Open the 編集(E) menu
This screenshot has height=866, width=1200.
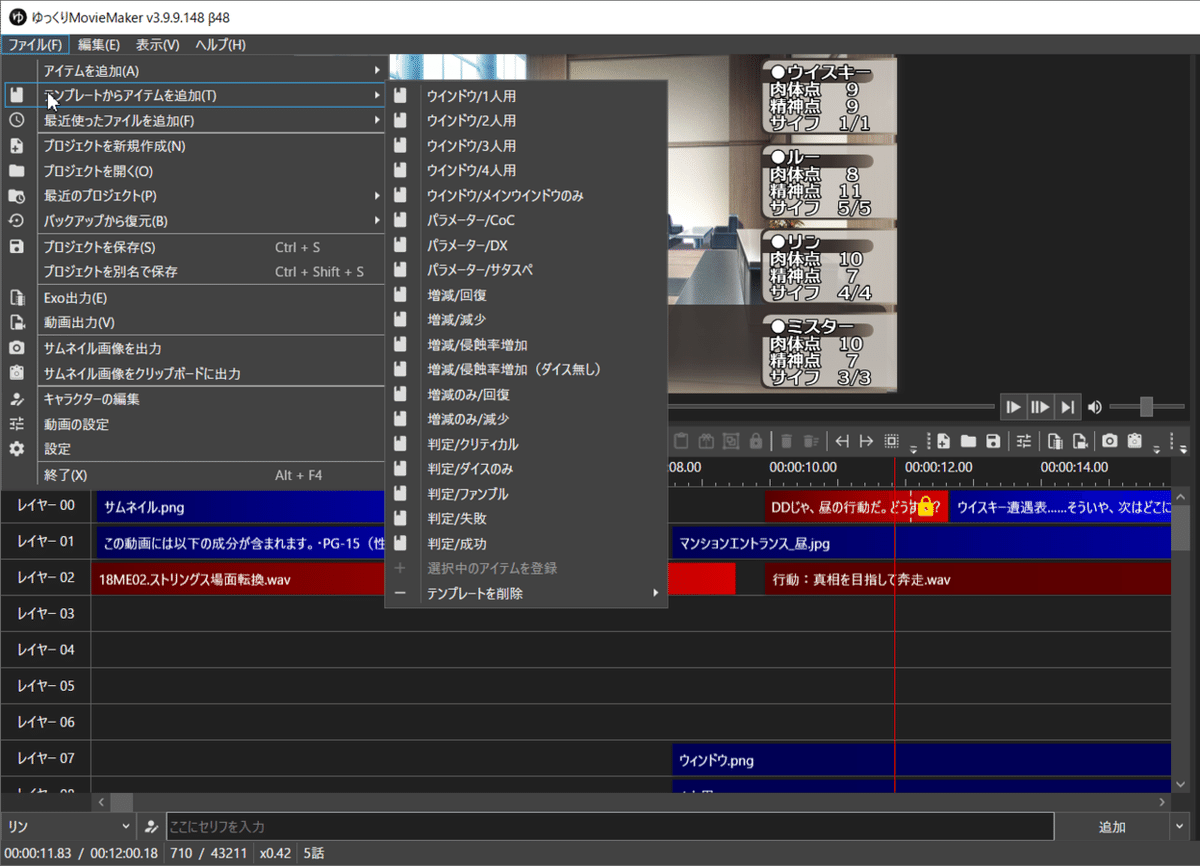(x=99, y=45)
